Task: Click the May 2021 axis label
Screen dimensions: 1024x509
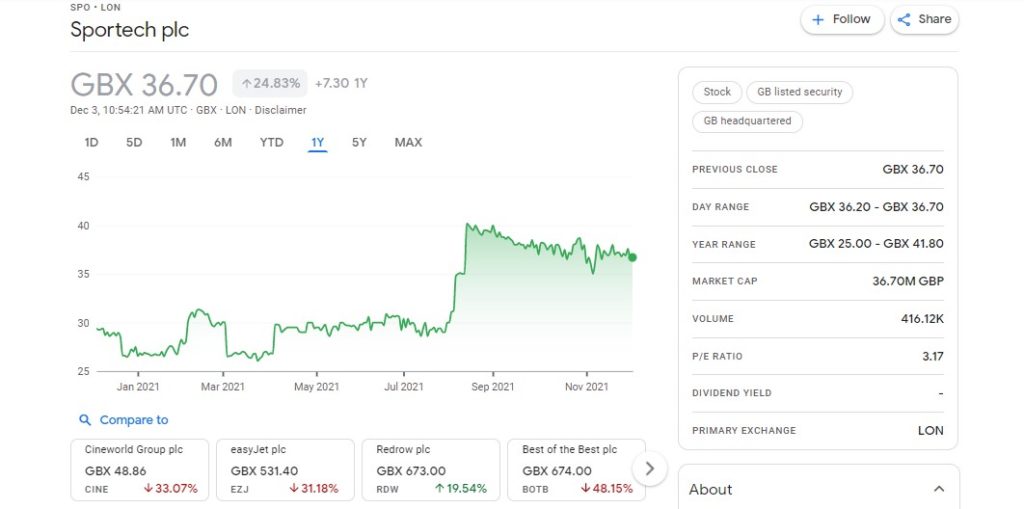Action: point(317,387)
